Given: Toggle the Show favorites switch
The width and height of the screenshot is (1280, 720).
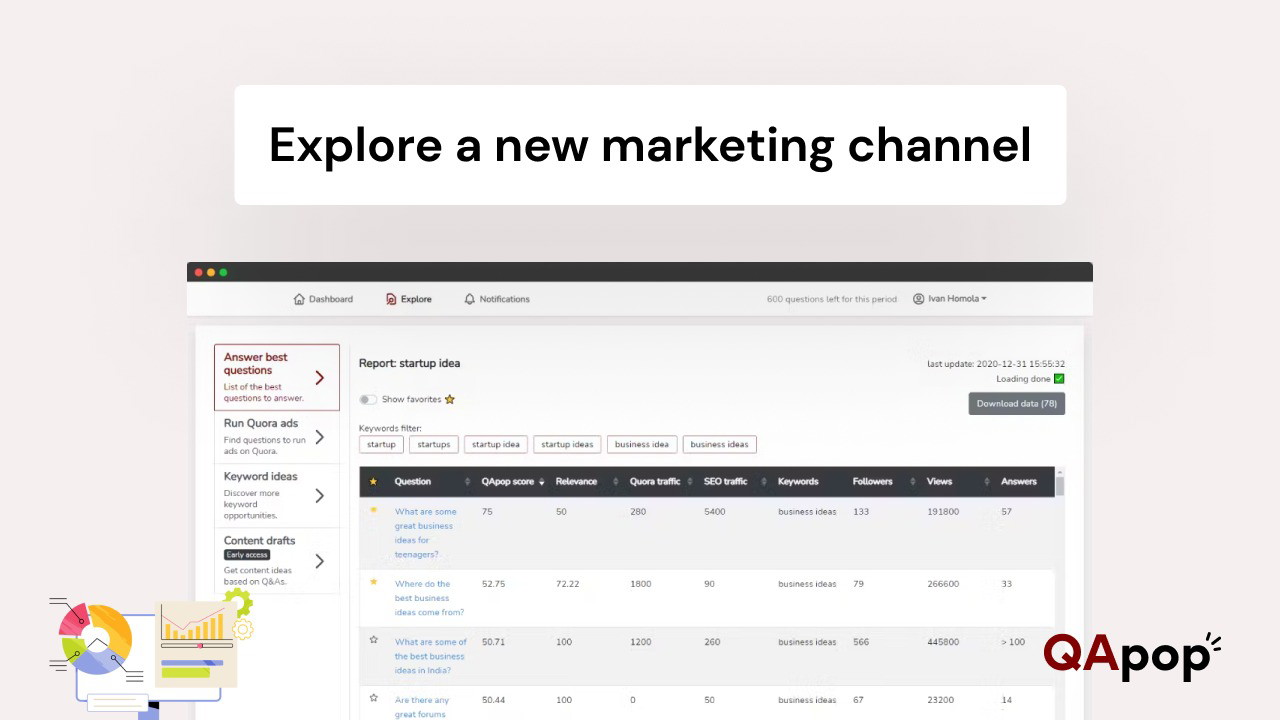Looking at the screenshot, I should click(369, 400).
